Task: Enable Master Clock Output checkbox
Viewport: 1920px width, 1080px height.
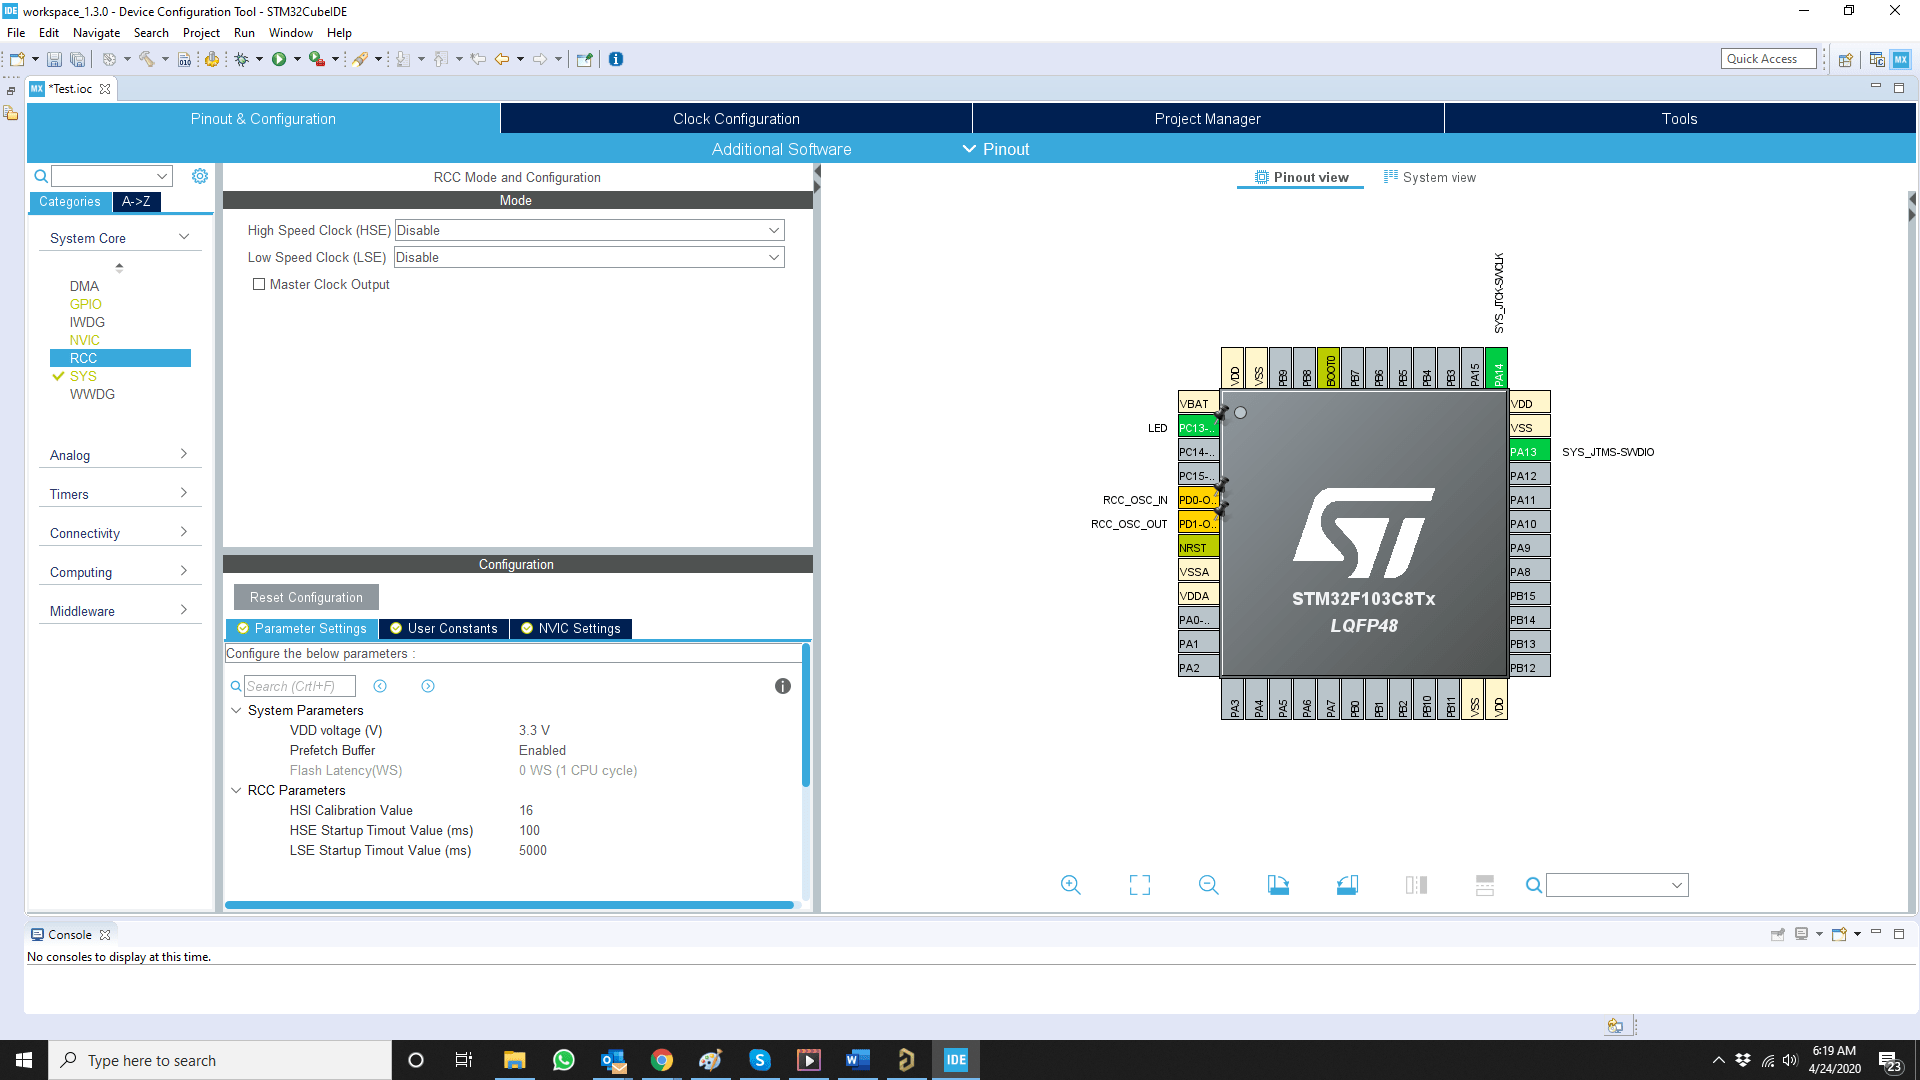Action: coord(259,284)
